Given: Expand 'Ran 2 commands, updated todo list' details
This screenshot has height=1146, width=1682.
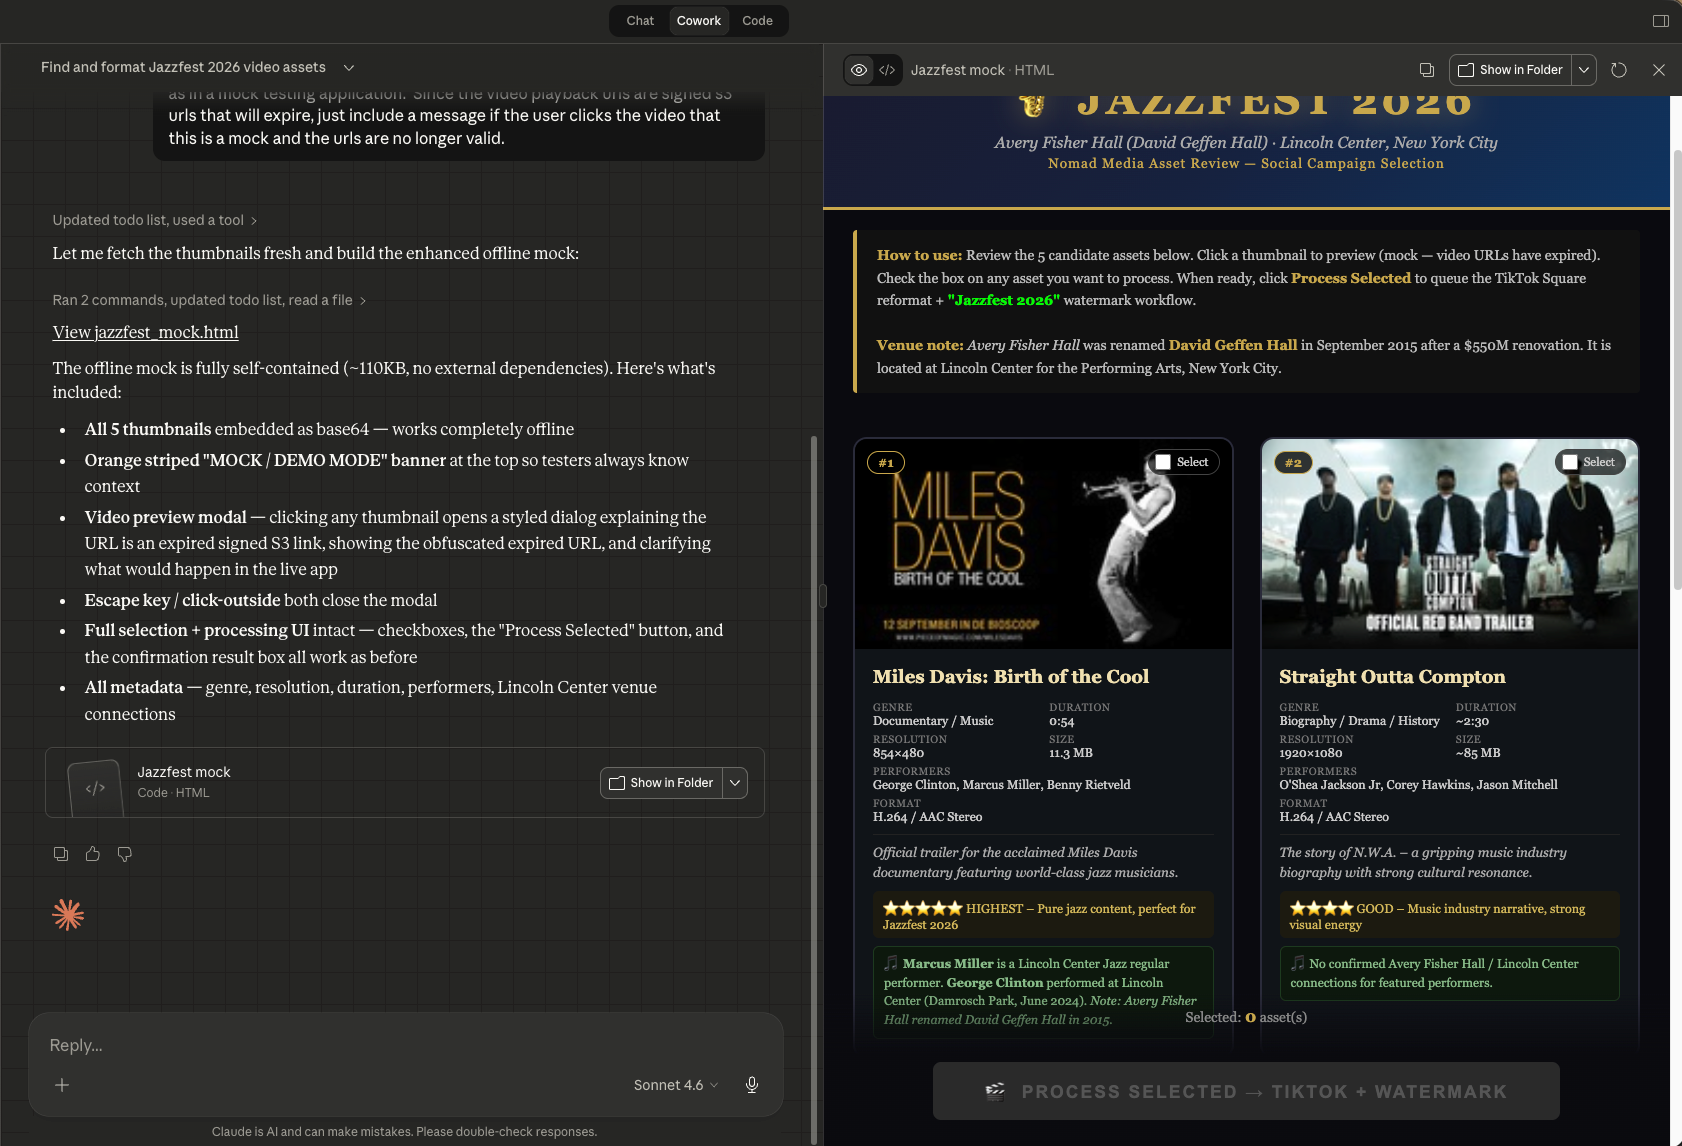Looking at the screenshot, I should pyautogui.click(x=209, y=300).
